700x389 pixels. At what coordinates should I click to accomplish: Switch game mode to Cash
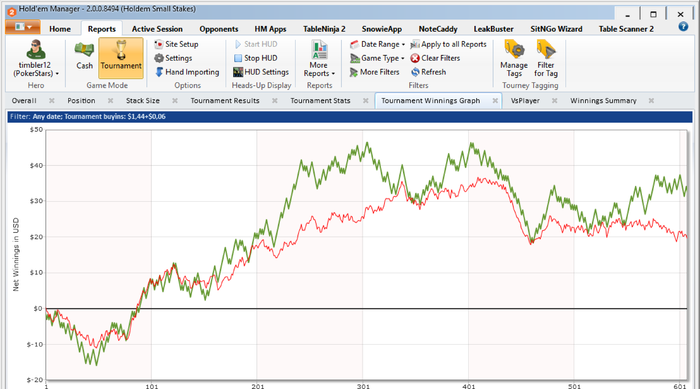click(84, 57)
